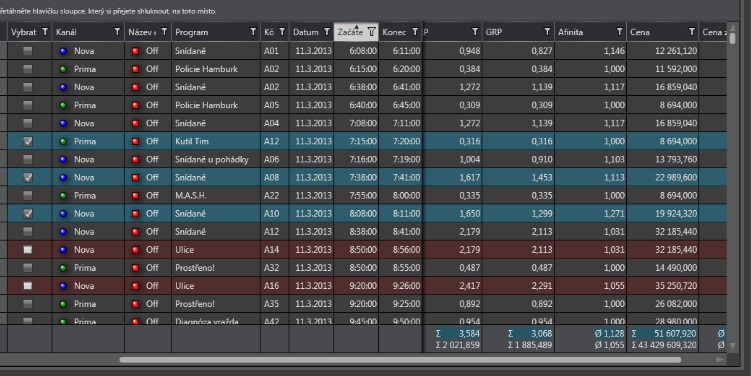
Task: Open the Začátek column filter dropdown
Action: tap(372, 32)
